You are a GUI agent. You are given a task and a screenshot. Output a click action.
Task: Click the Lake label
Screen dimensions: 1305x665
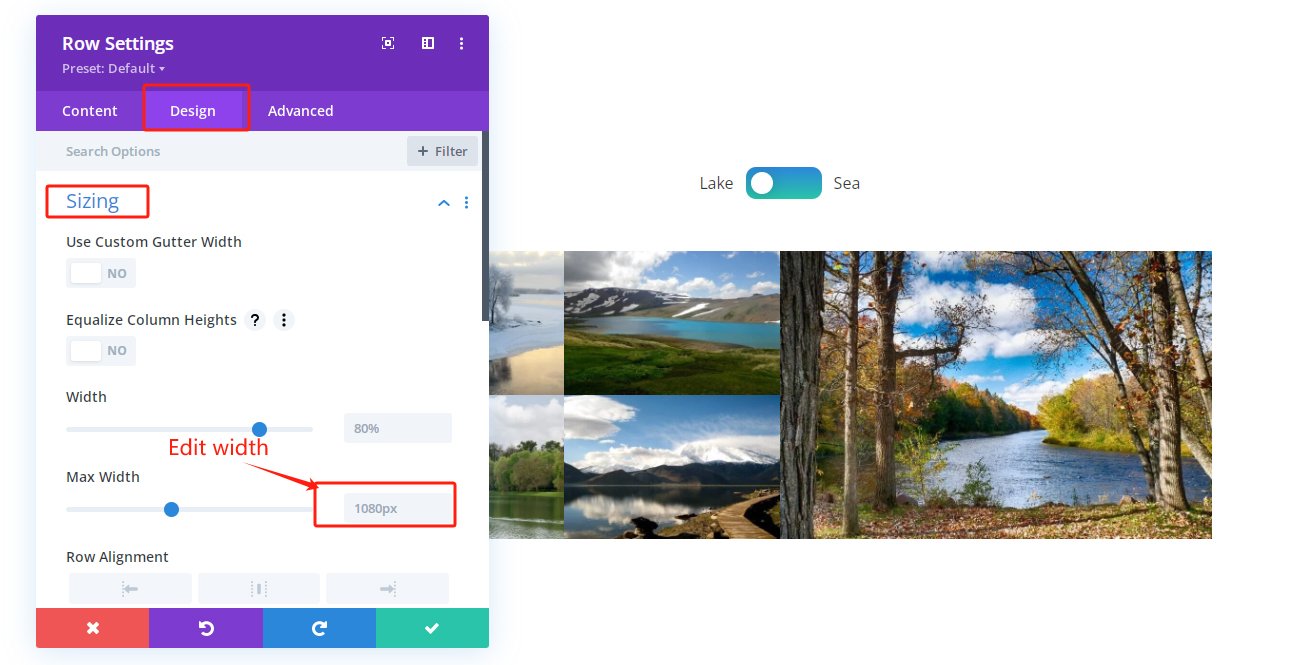click(716, 183)
